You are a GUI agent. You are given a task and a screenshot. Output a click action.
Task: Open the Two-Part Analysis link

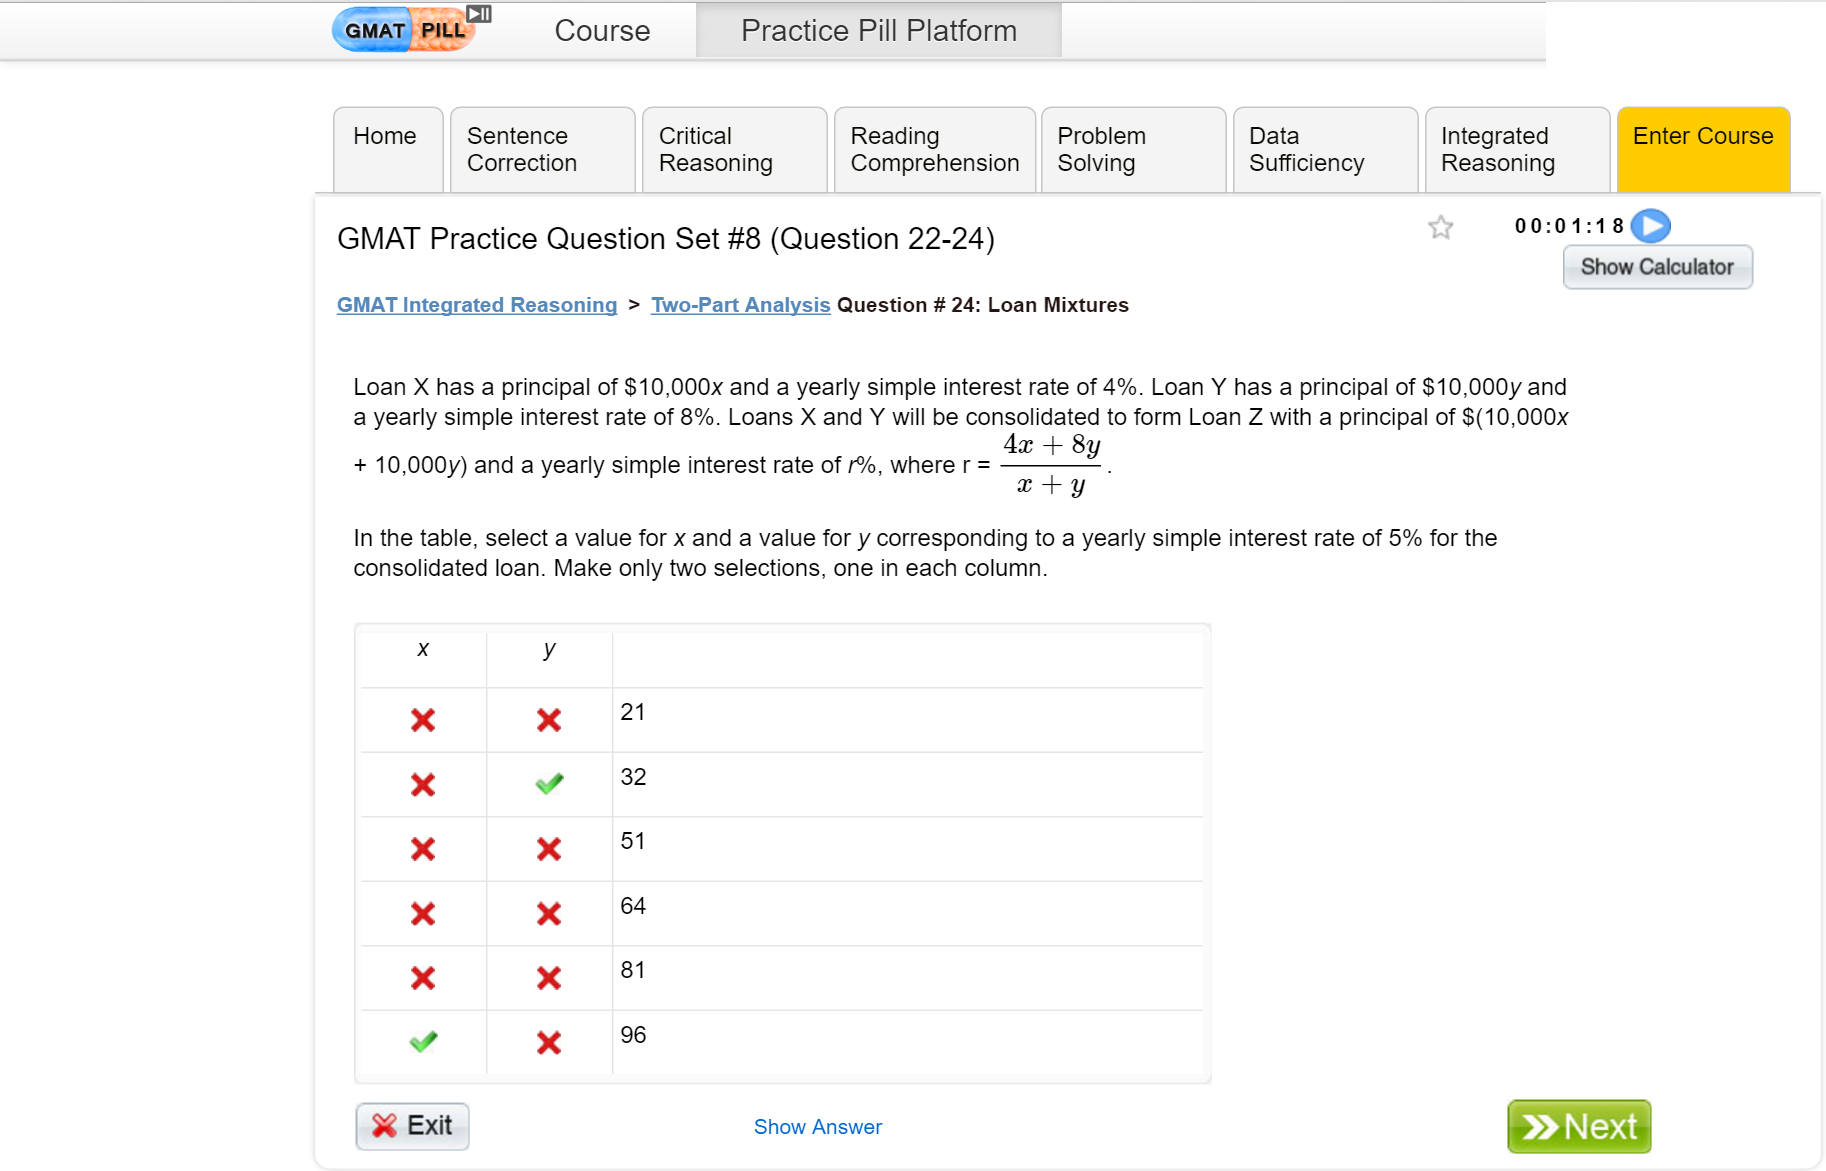point(740,305)
